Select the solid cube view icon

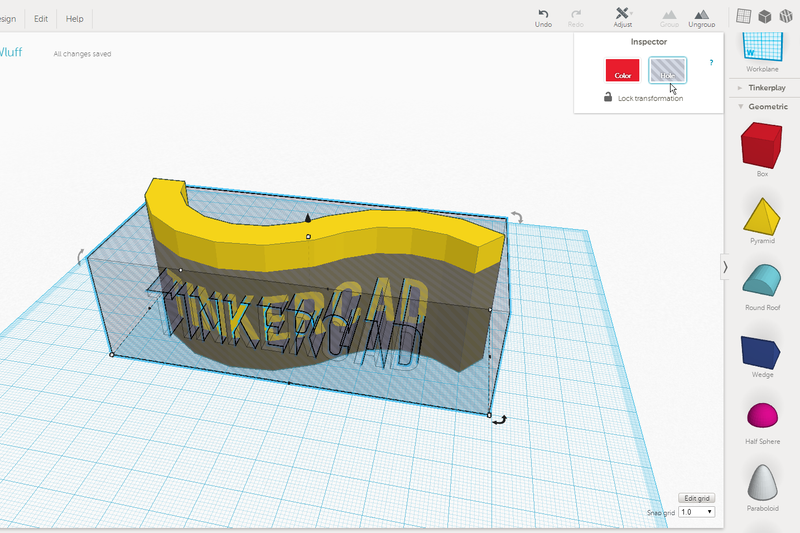coord(764,17)
